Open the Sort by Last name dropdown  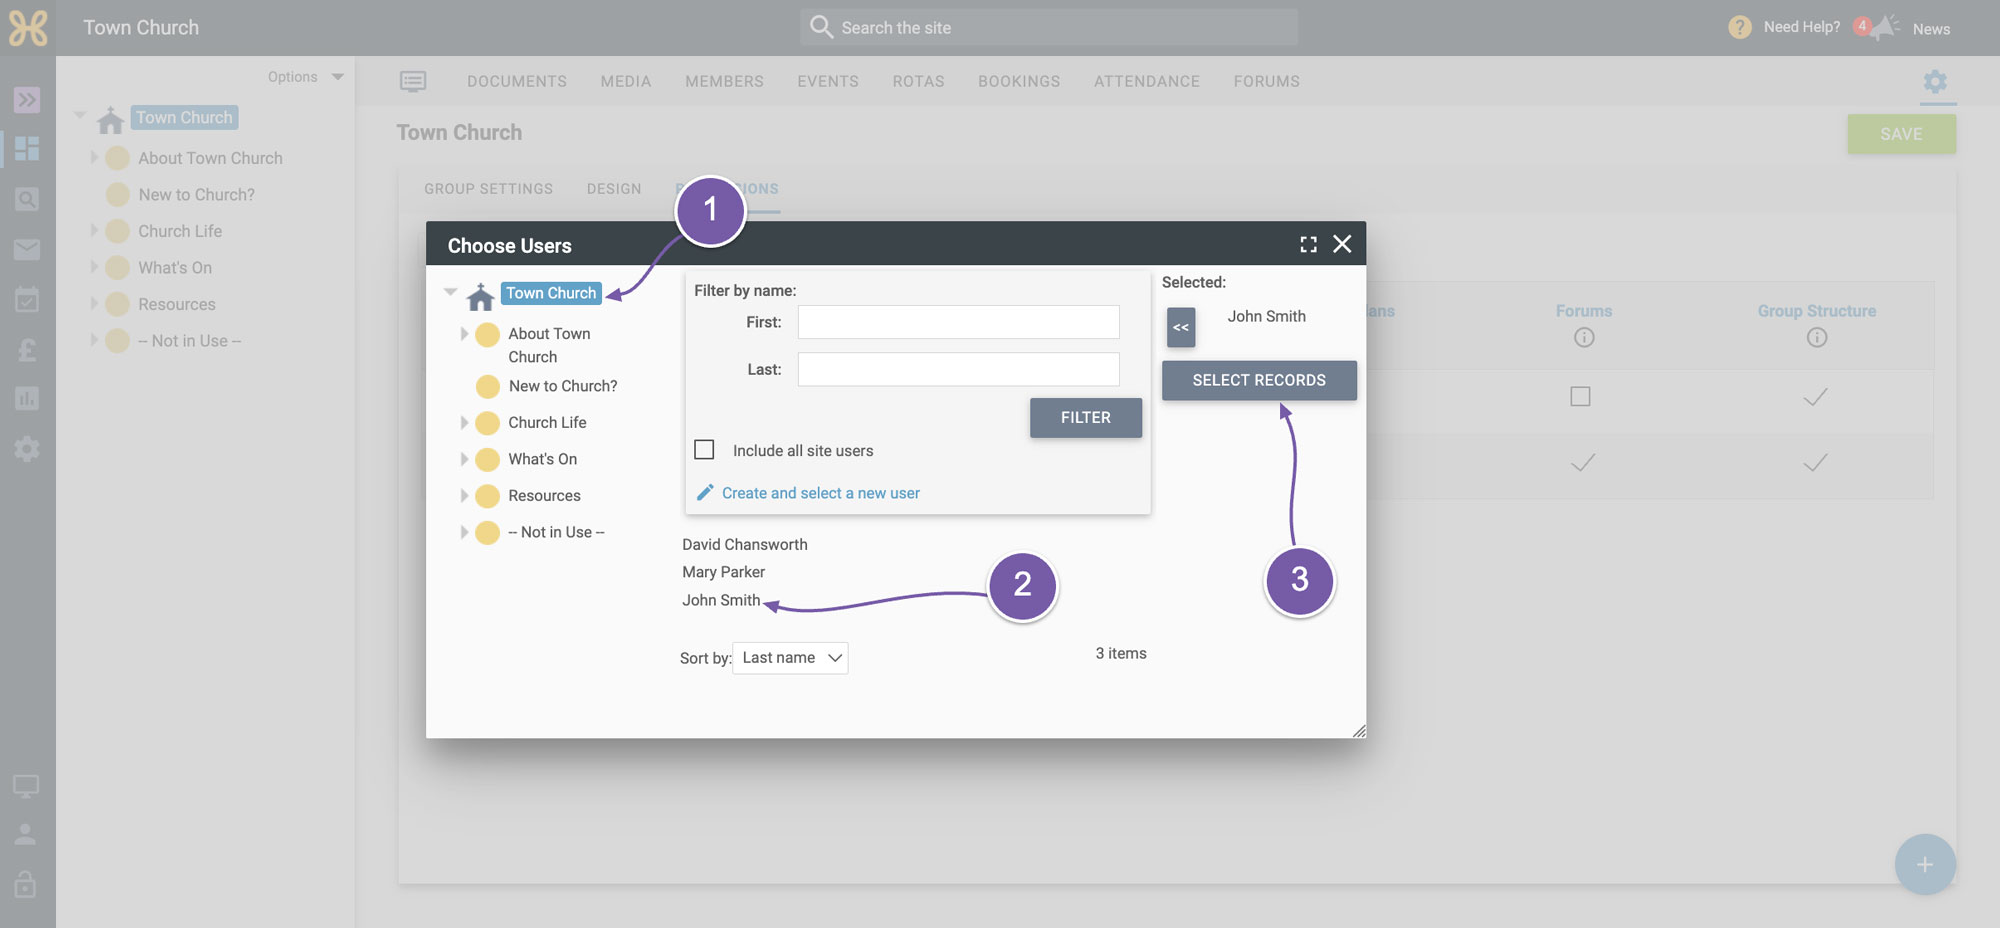click(x=790, y=658)
